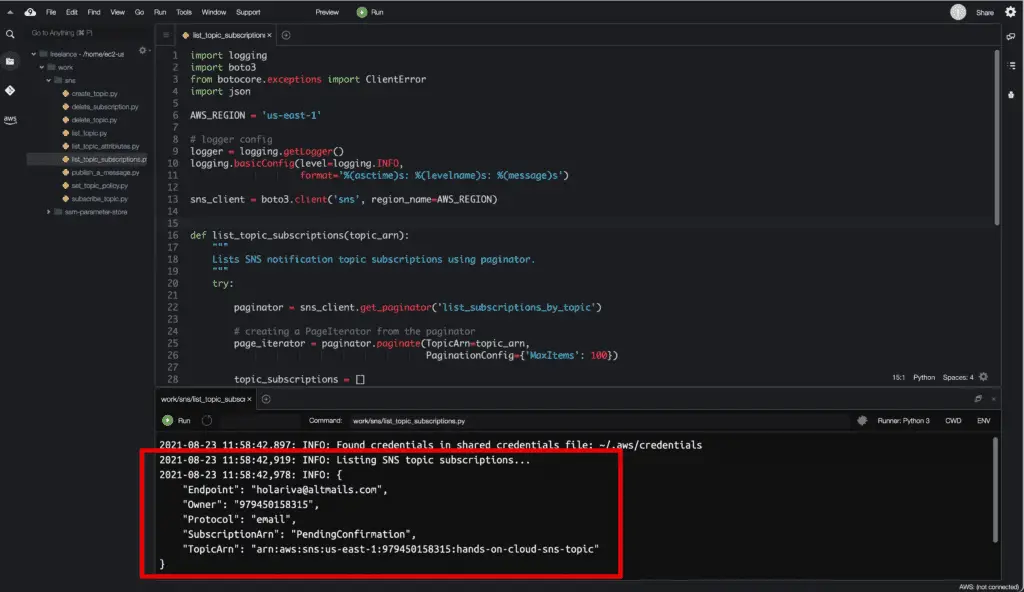Expand the ssm-parameter-store folder

click(x=49, y=212)
